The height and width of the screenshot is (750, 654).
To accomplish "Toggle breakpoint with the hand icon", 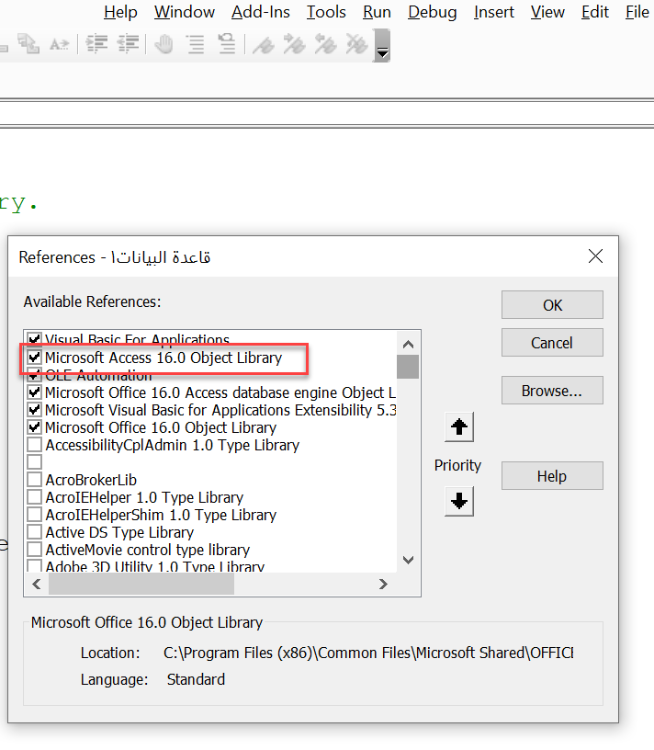I will tap(164, 44).
